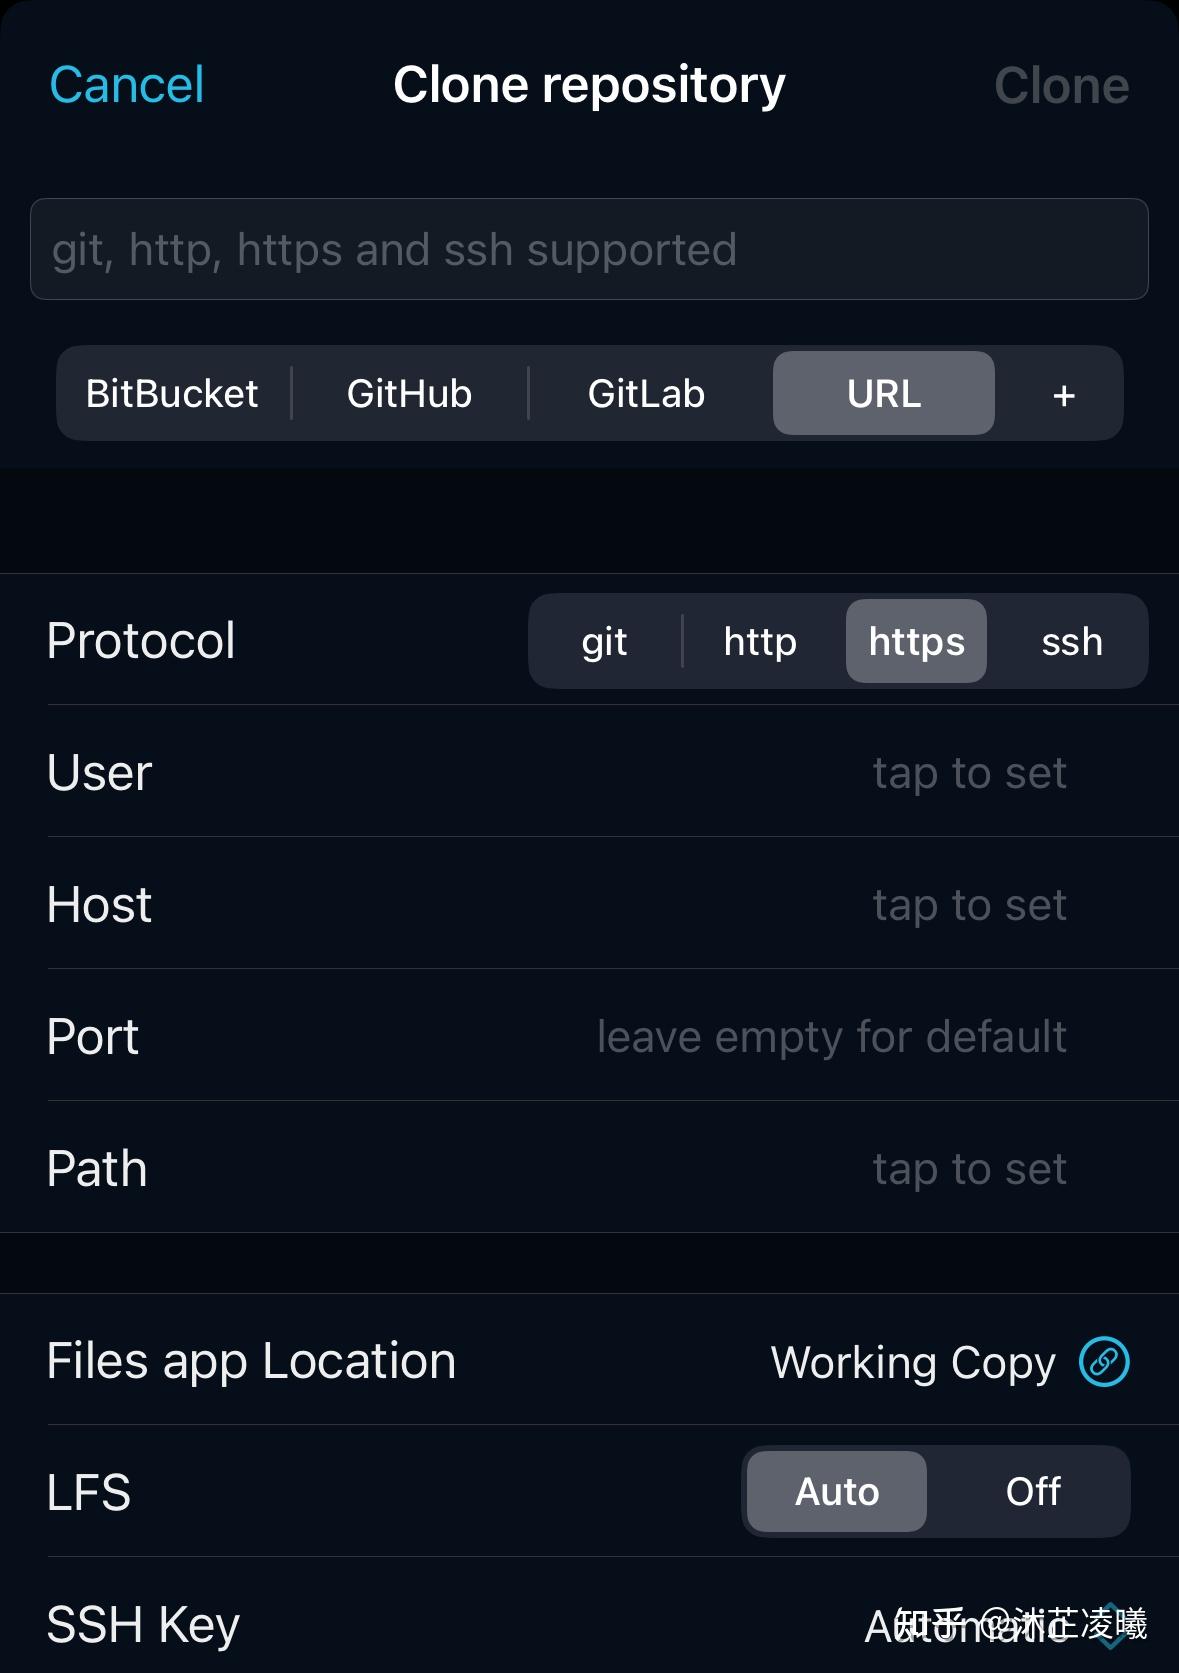The image size is (1179, 1673).
Task: Choose the URL provider tab
Action: tap(884, 393)
